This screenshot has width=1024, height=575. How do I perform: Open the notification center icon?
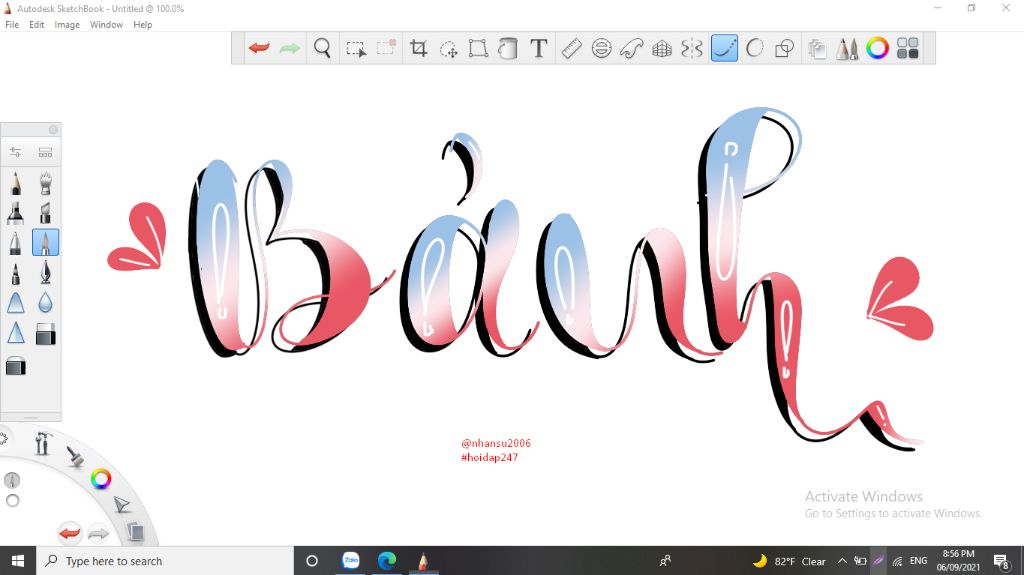1001,561
